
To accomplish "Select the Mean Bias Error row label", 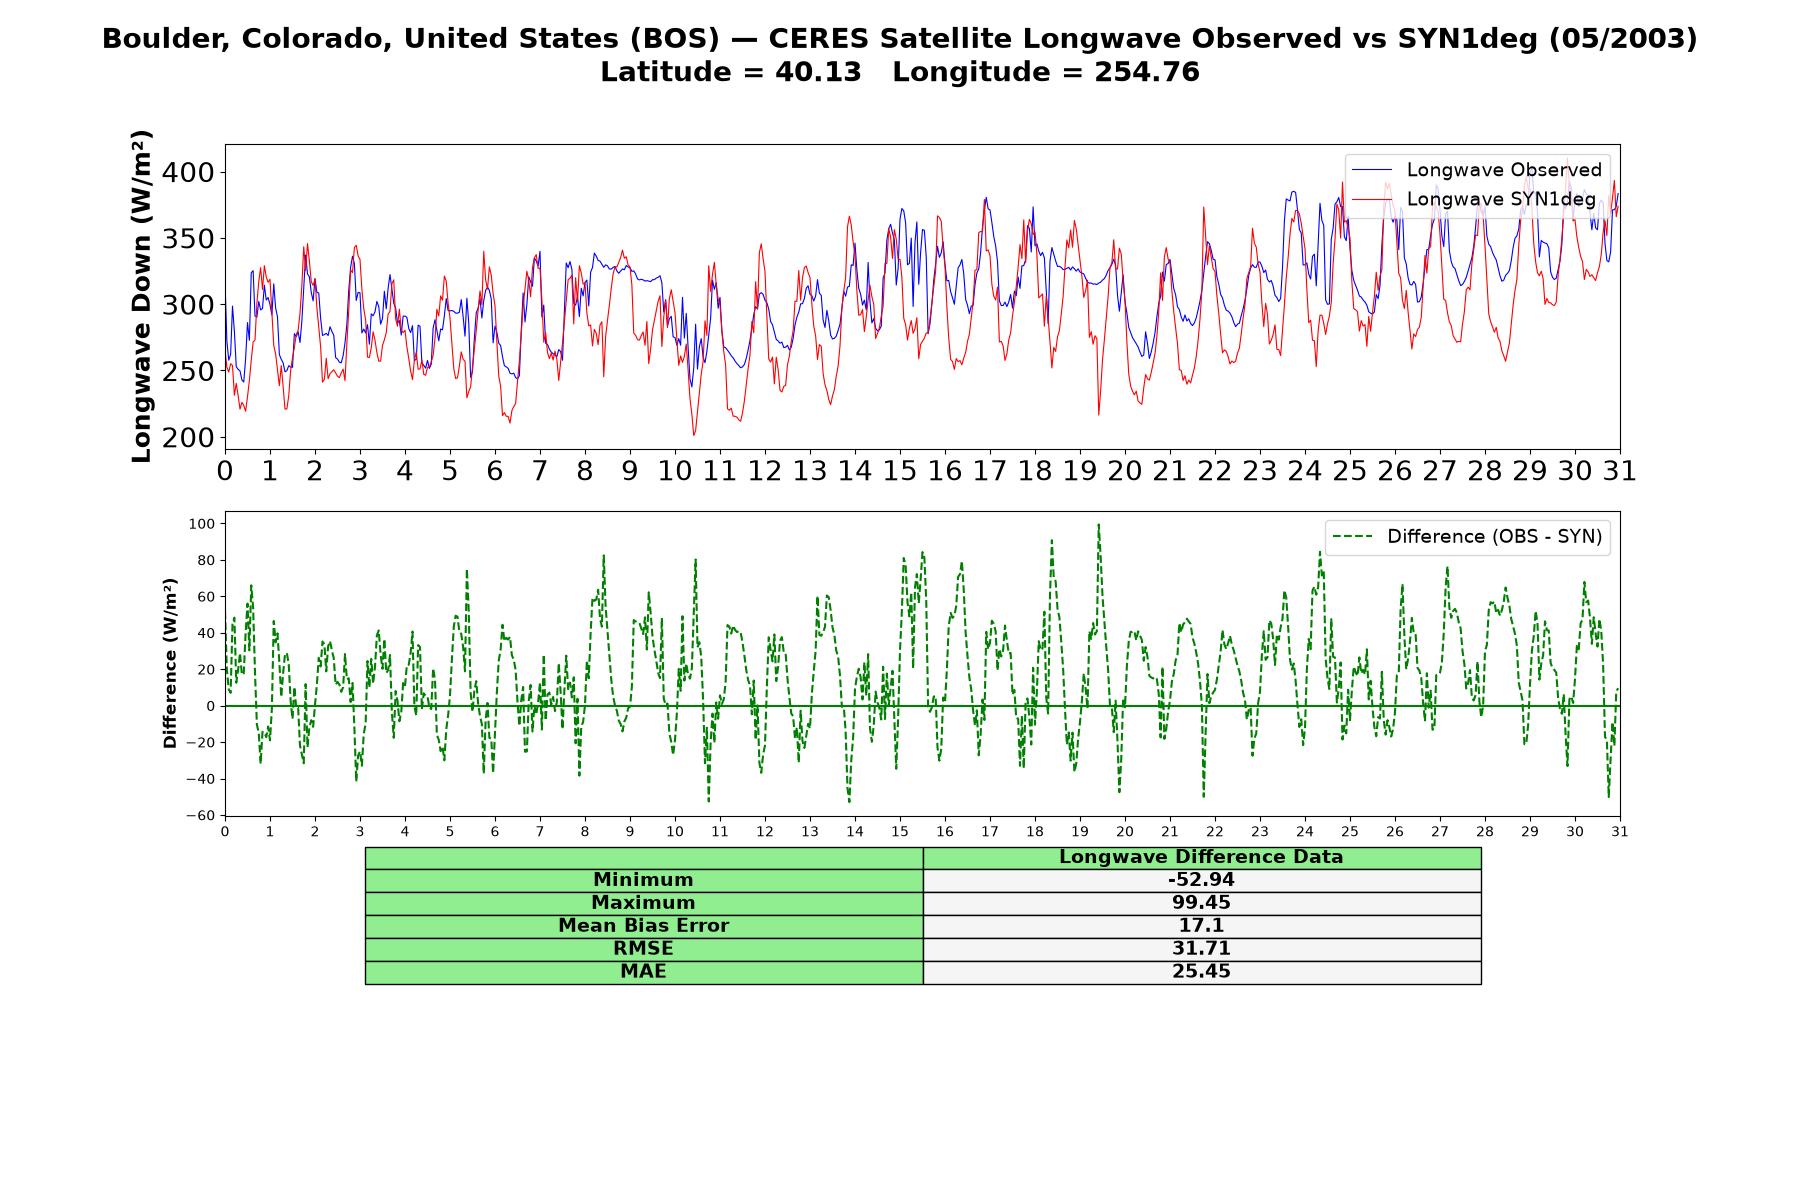I will point(643,926).
